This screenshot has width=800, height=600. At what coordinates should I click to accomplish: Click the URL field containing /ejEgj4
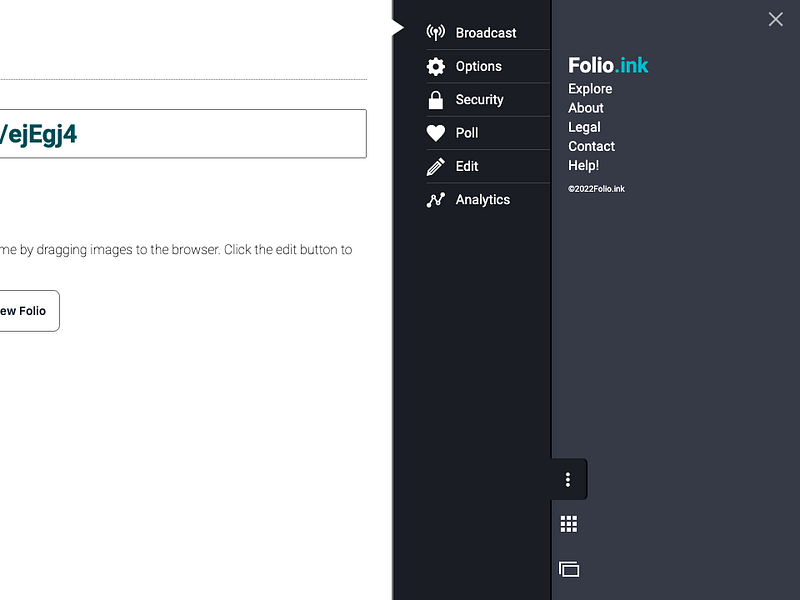tap(183, 134)
